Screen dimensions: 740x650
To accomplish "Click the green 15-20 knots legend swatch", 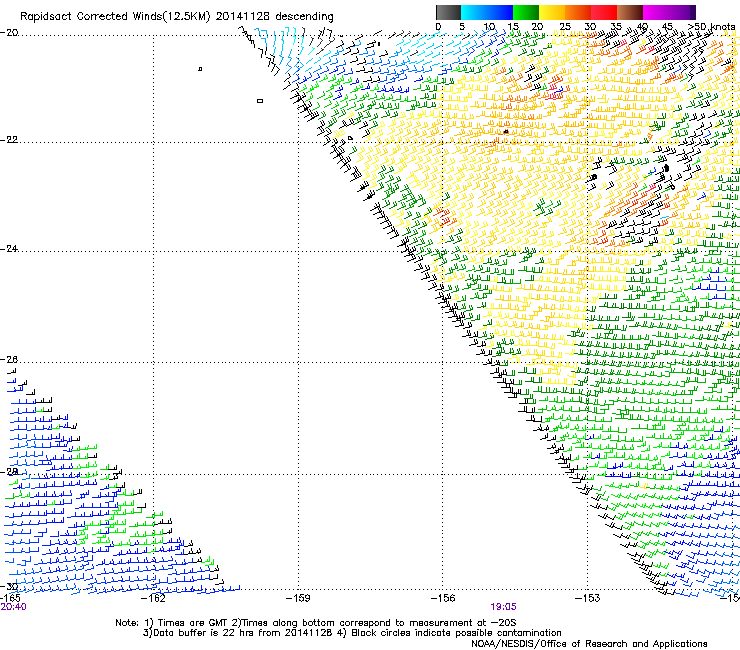I will 526,12.
